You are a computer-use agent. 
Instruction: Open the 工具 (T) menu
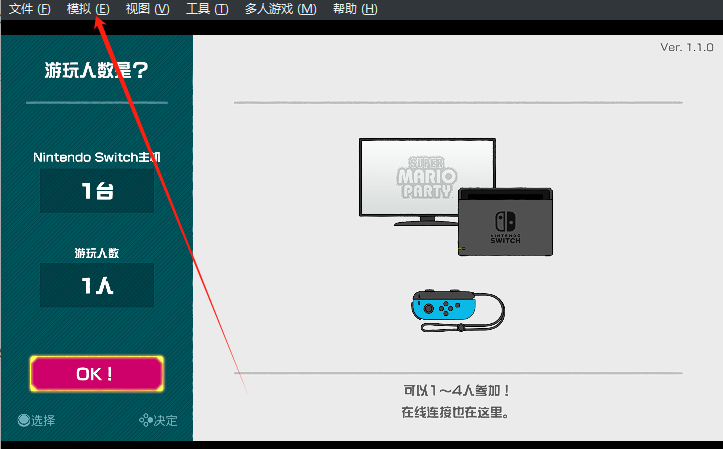pyautogui.click(x=207, y=9)
